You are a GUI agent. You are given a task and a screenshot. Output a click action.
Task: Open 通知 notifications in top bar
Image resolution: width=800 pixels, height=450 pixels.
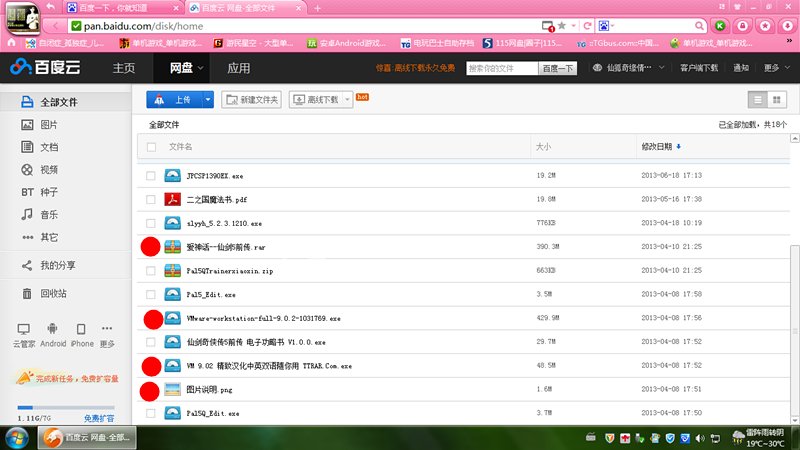click(741, 67)
